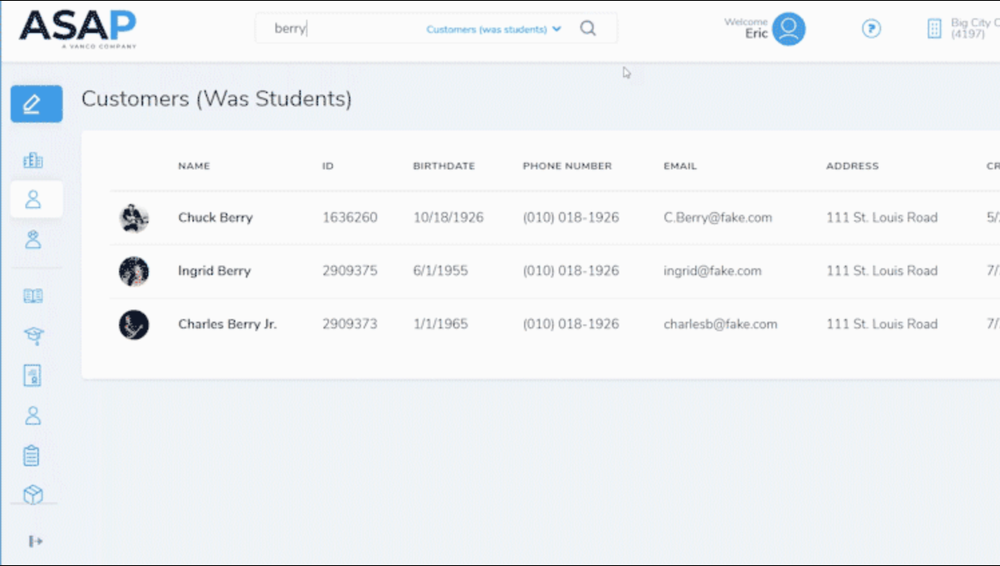1000x566 pixels.
Task: Open the help question mark icon
Action: 871,29
